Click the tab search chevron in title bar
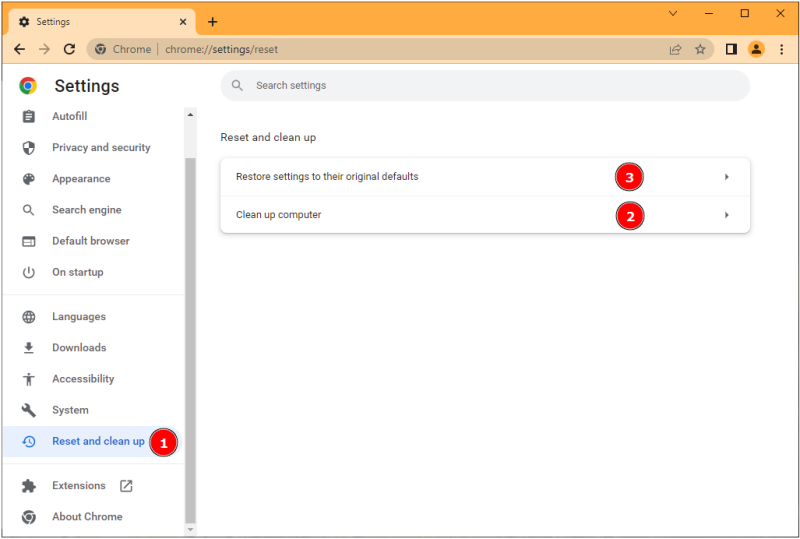Viewport: 800px width, 539px height. [673, 13]
